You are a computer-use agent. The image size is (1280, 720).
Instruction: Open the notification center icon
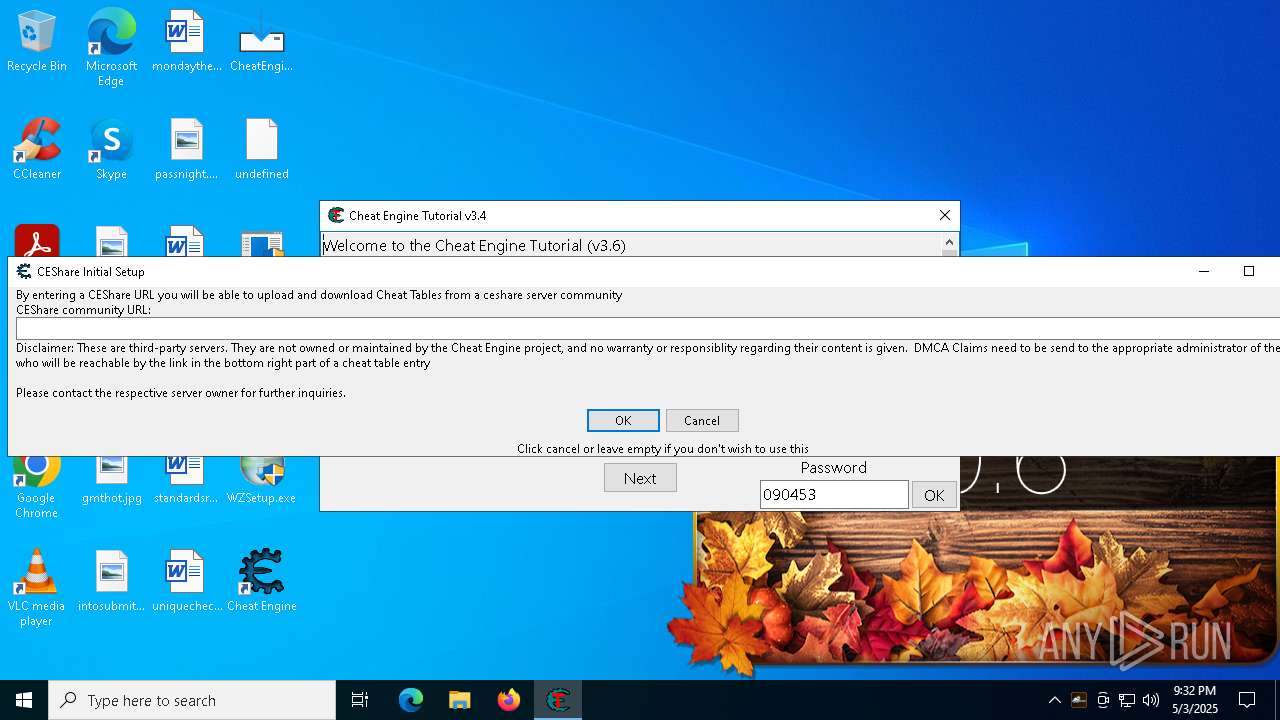1247,700
